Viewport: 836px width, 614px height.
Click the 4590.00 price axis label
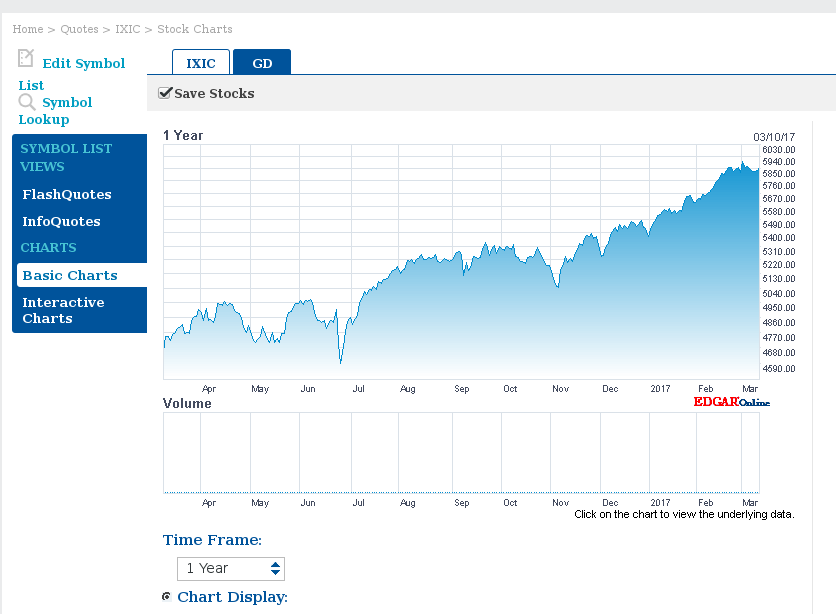[x=779, y=369]
